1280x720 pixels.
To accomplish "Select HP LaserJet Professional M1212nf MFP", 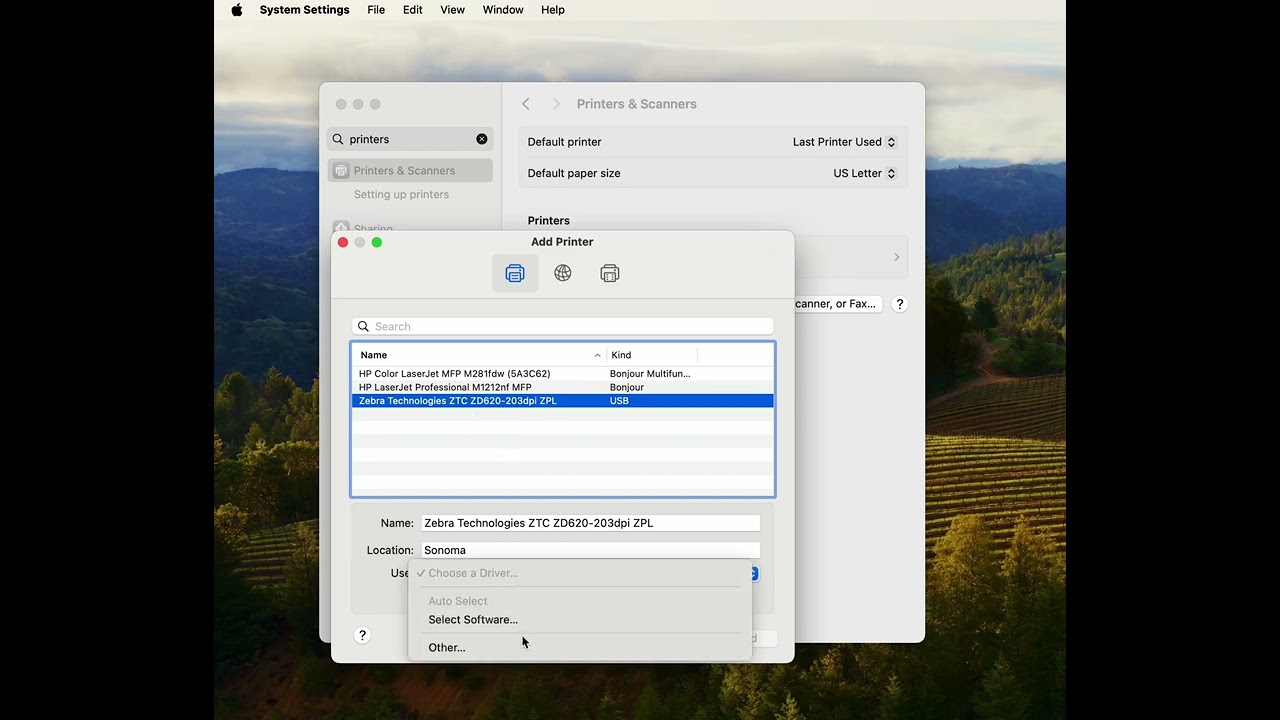I will [x=563, y=387].
